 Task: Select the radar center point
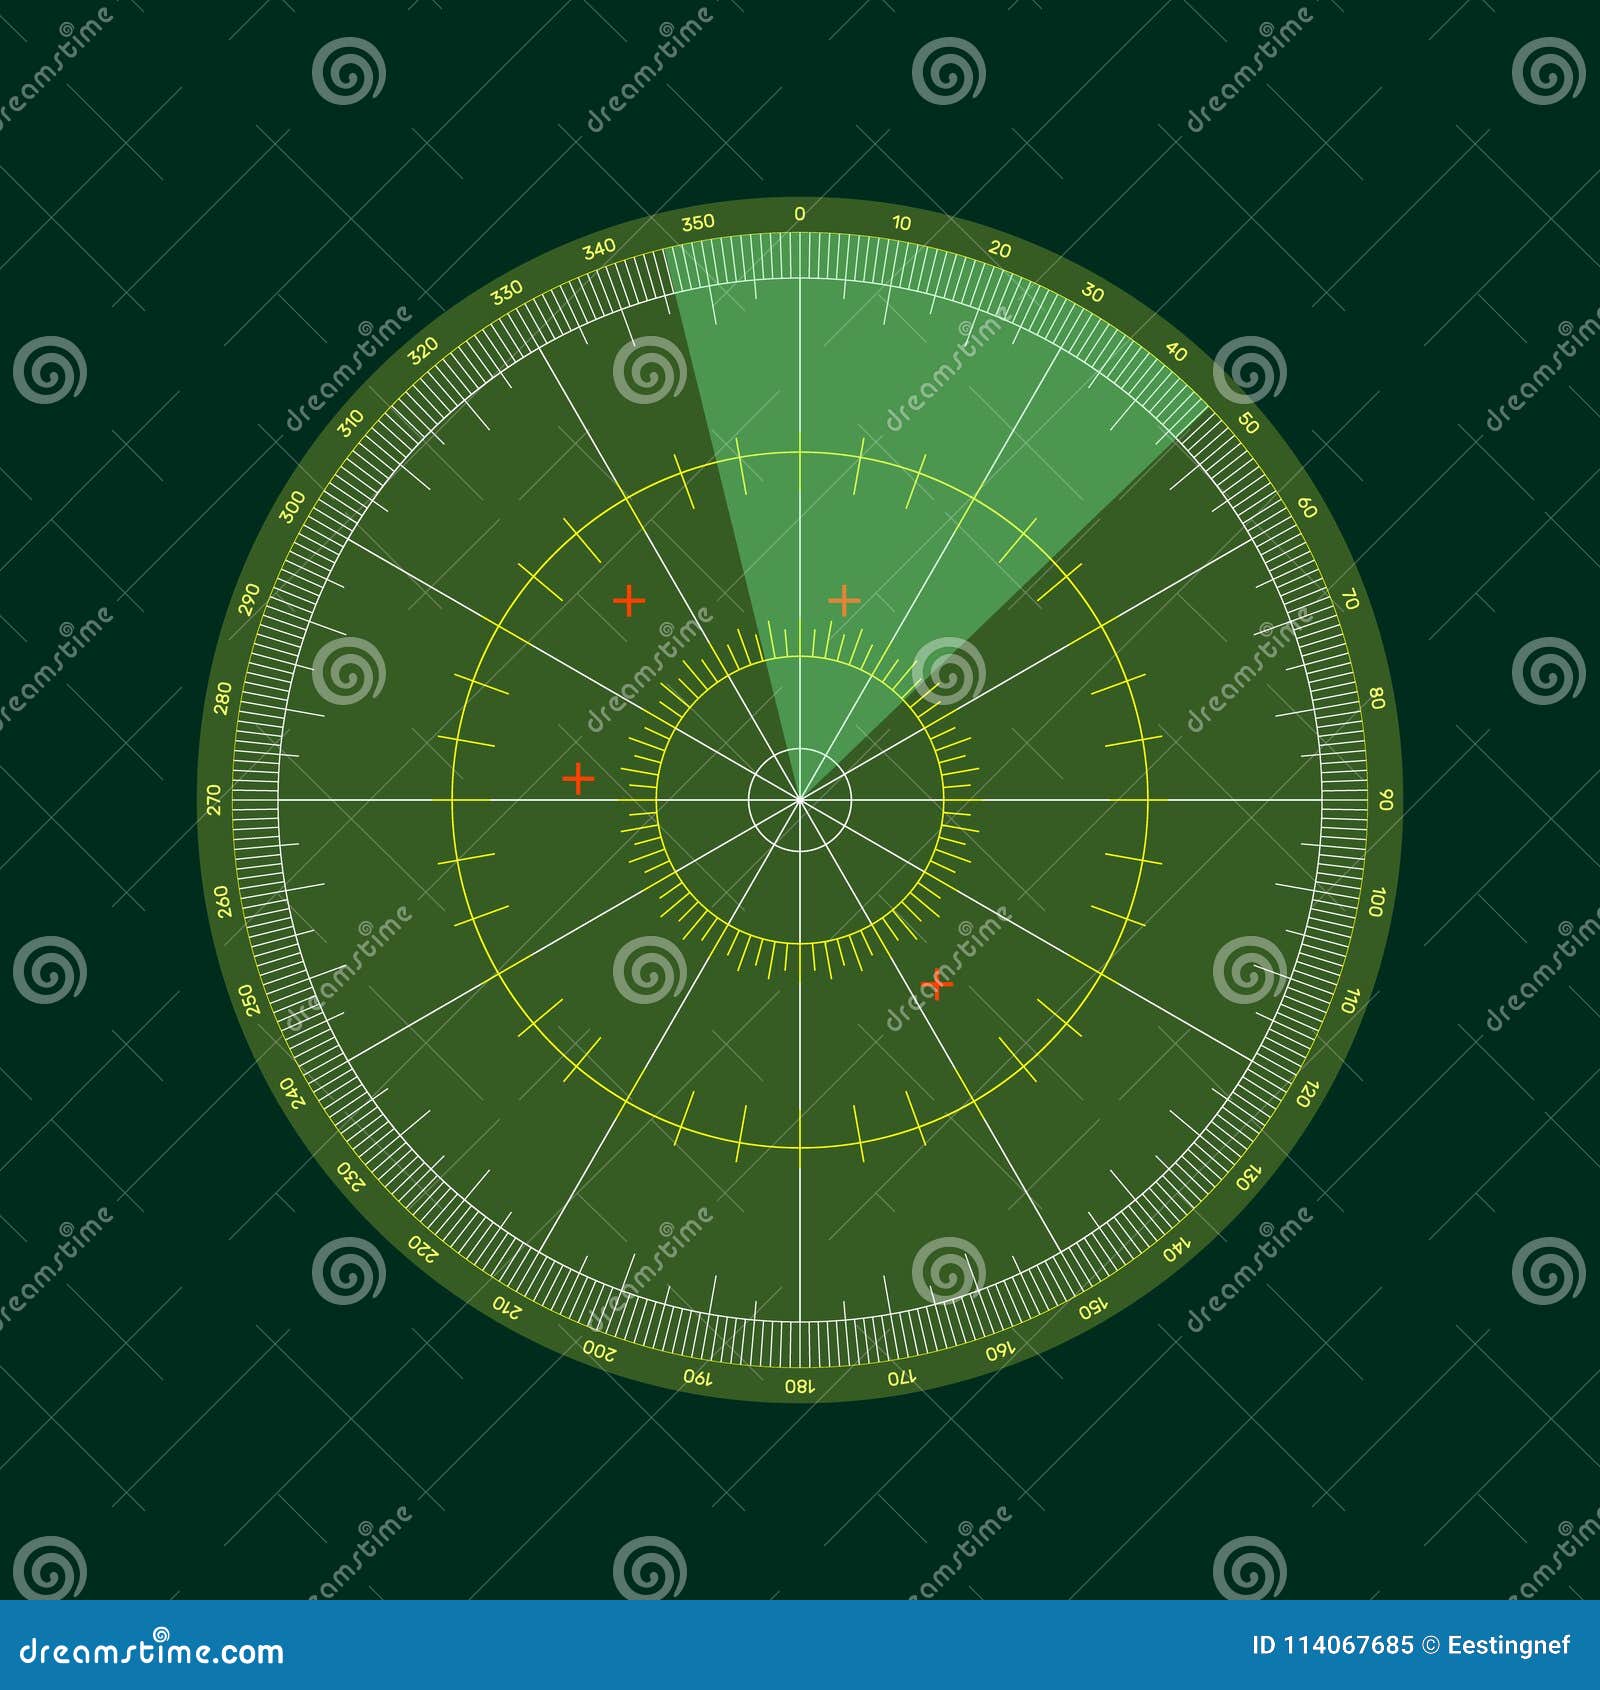click(x=802, y=798)
